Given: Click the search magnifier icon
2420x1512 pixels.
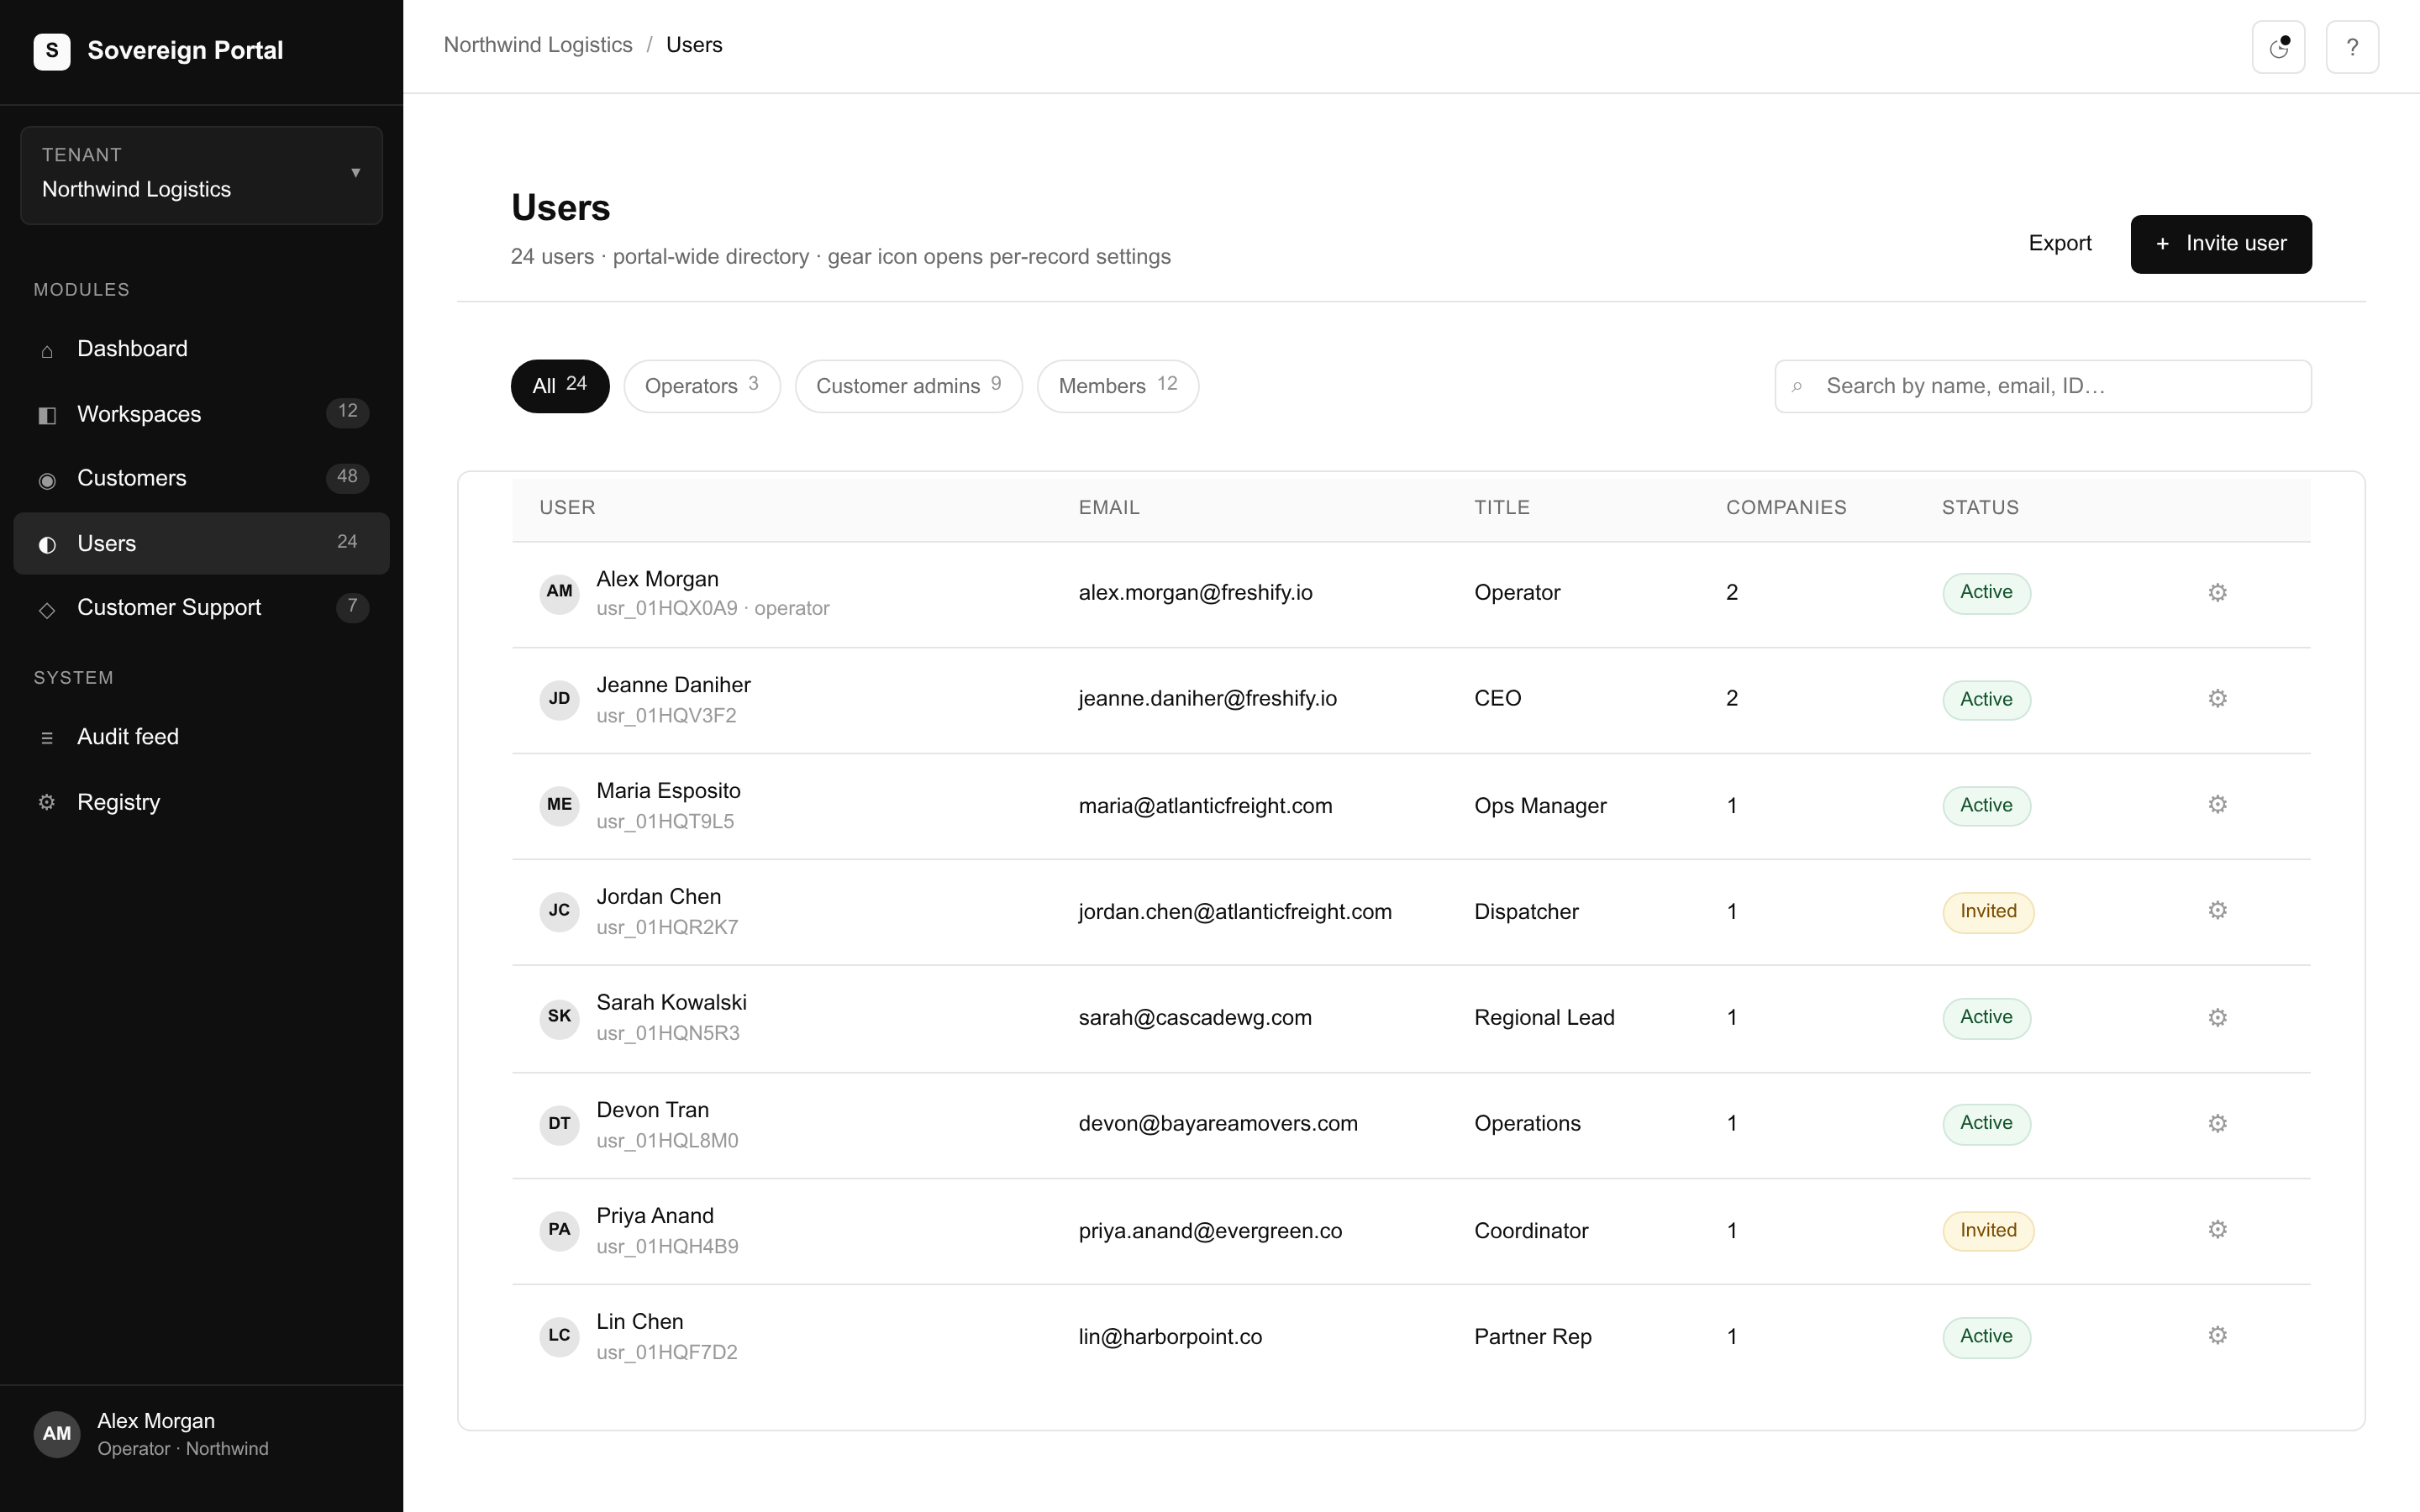Looking at the screenshot, I should (x=1797, y=387).
